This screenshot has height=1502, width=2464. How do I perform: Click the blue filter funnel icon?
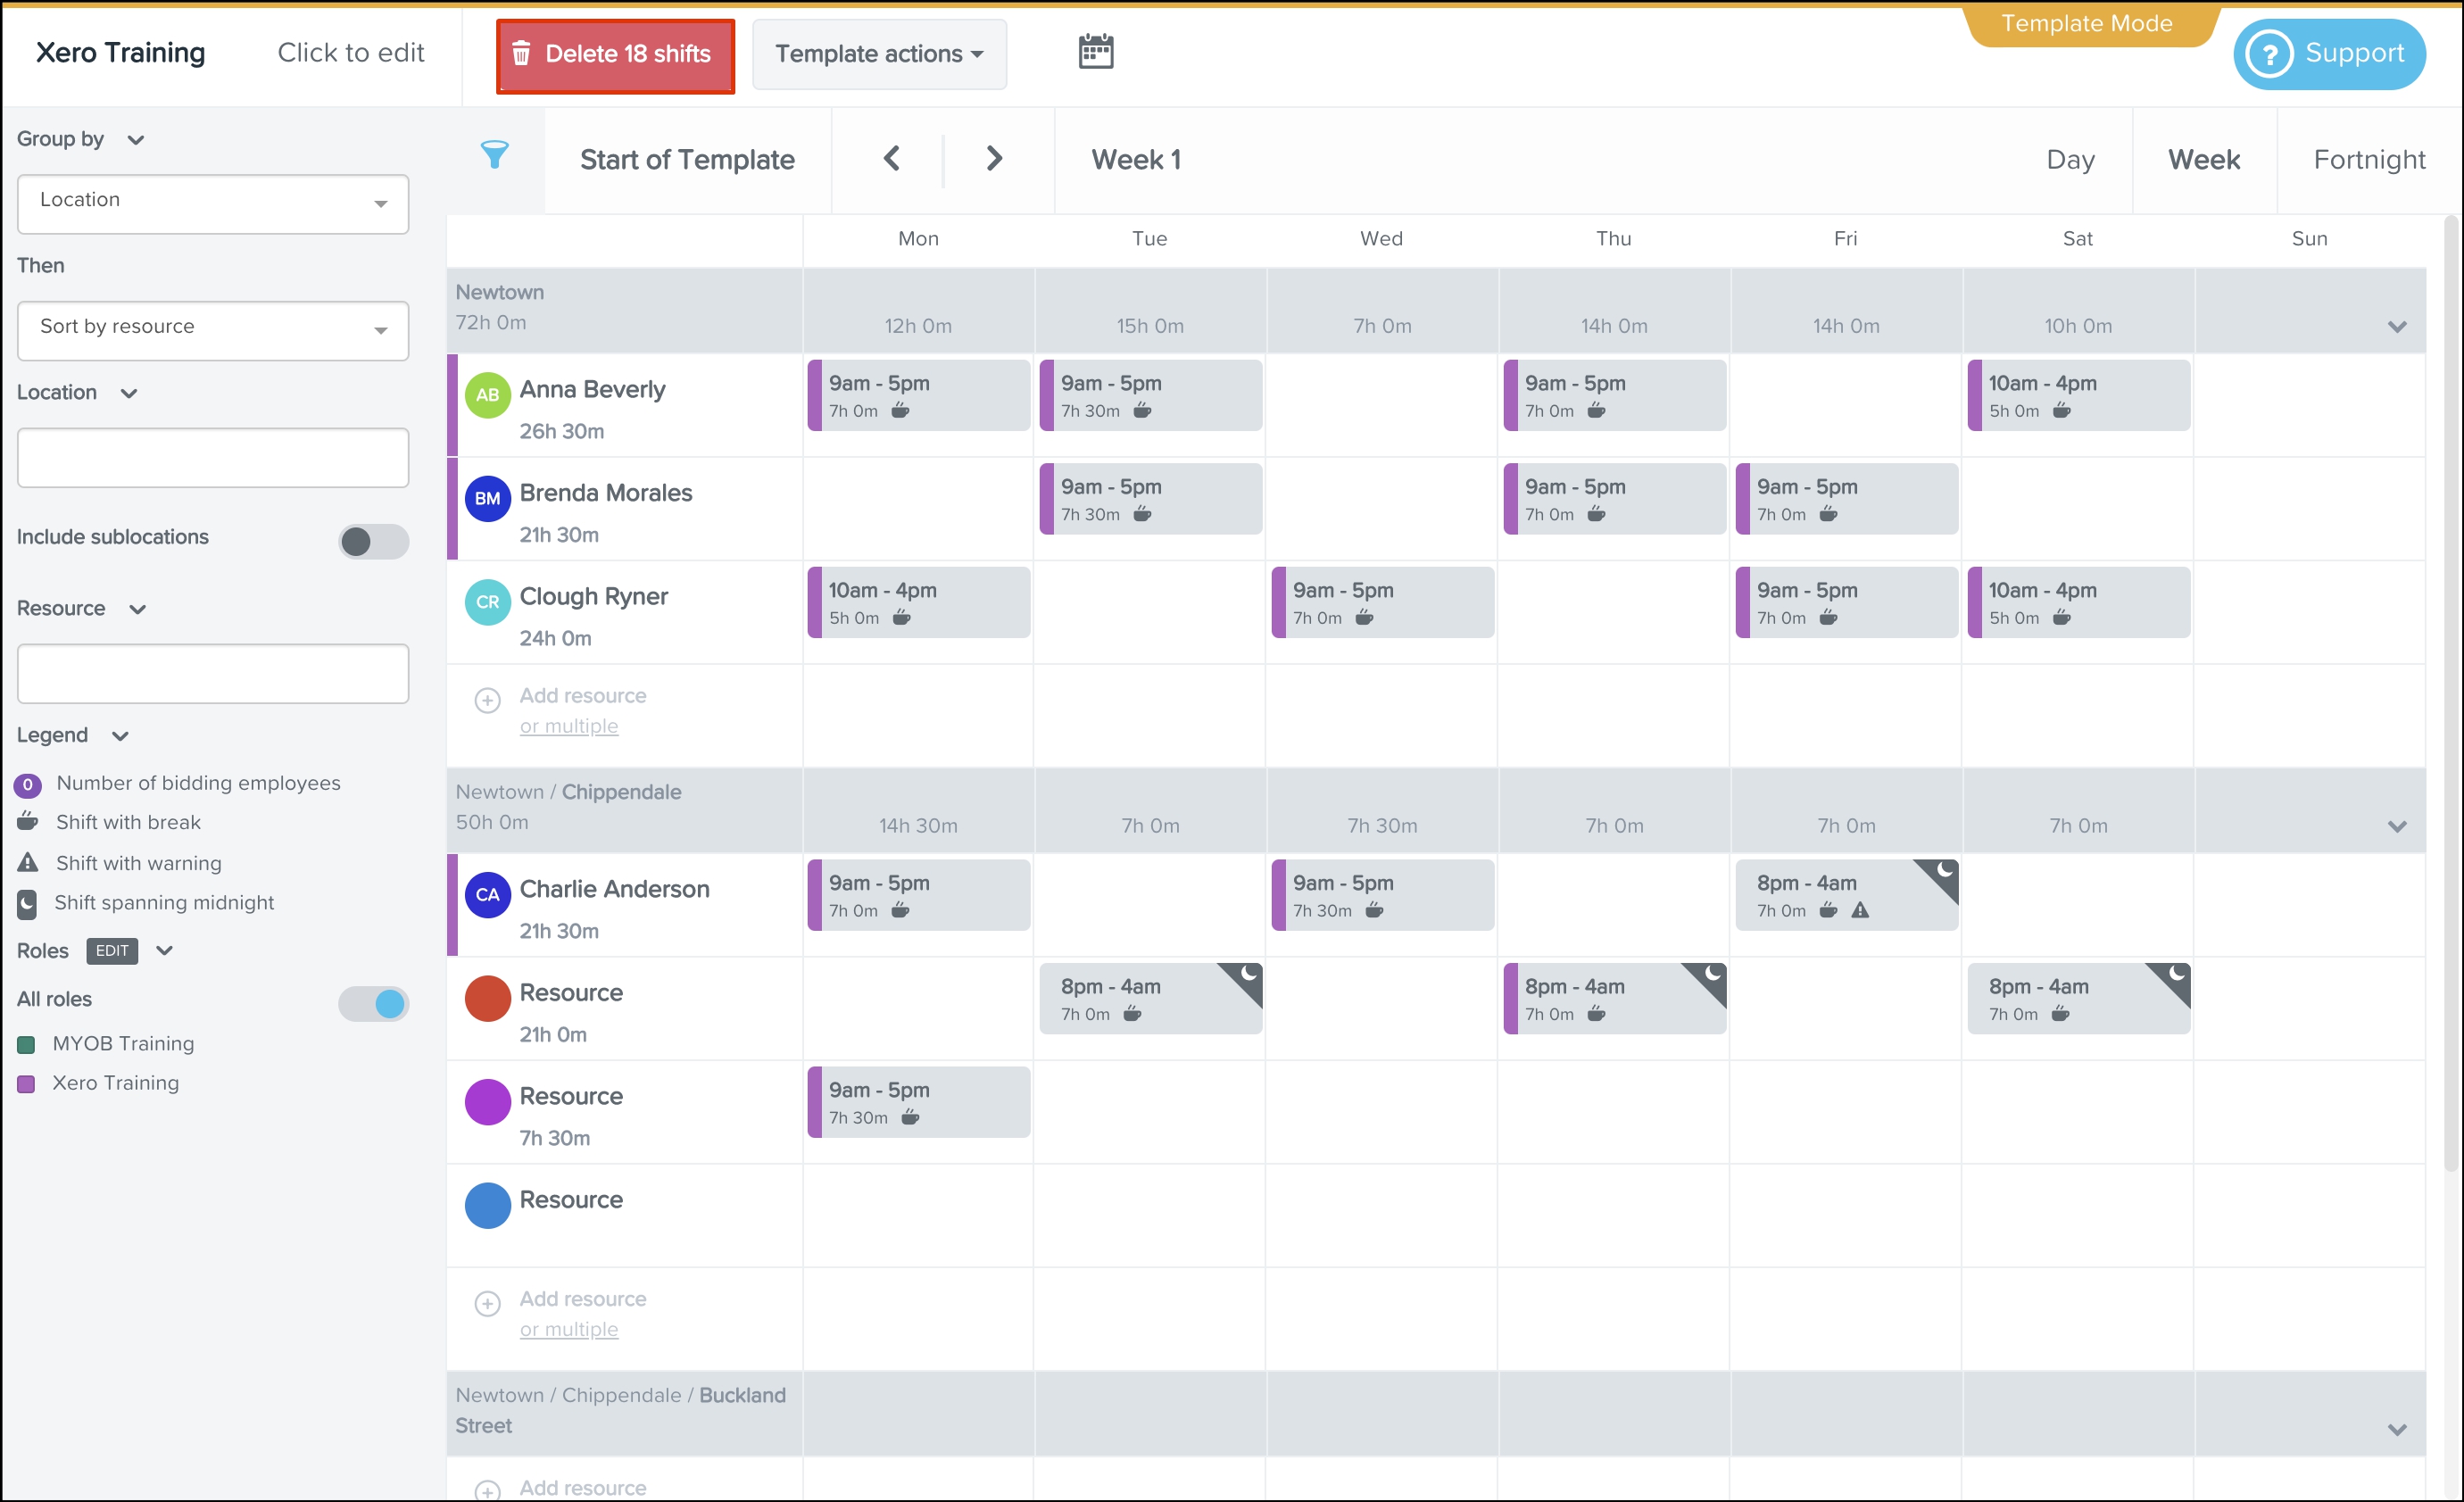pyautogui.click(x=494, y=155)
